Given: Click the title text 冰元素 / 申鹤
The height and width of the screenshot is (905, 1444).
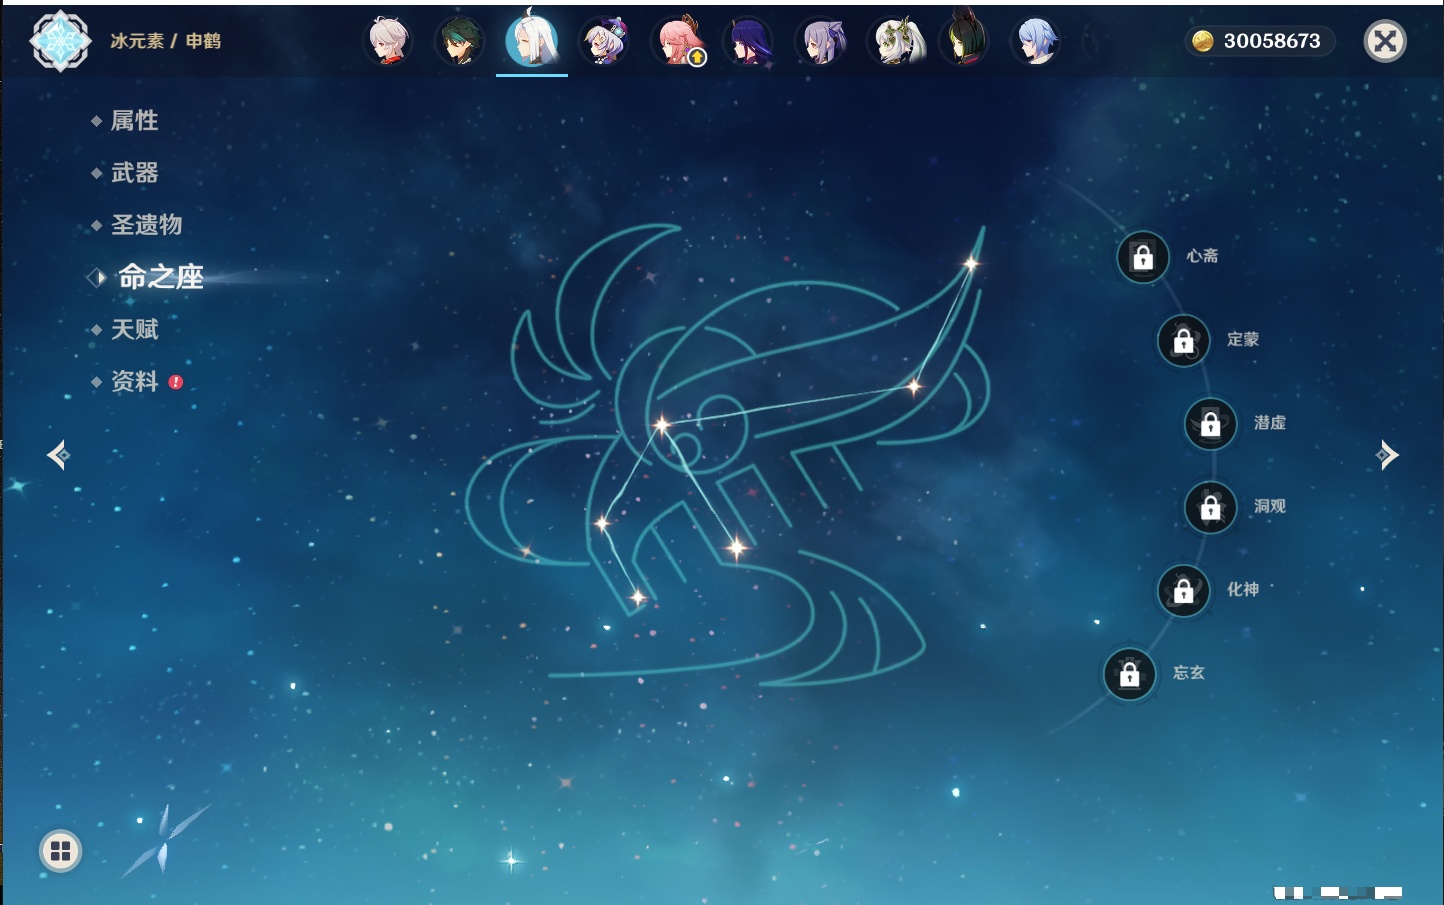Looking at the screenshot, I should click(166, 41).
